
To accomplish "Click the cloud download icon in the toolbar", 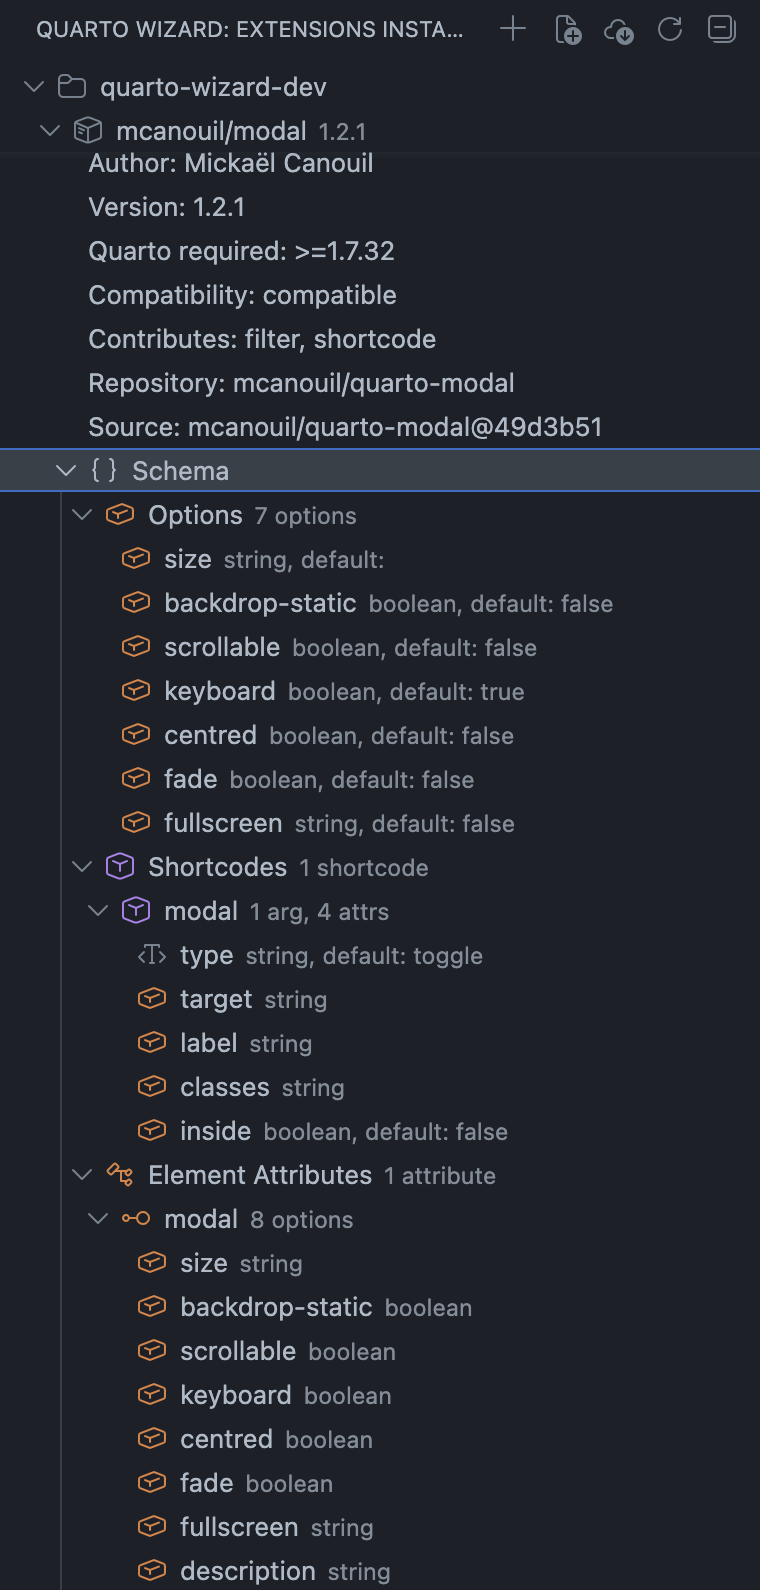I will pos(618,29).
